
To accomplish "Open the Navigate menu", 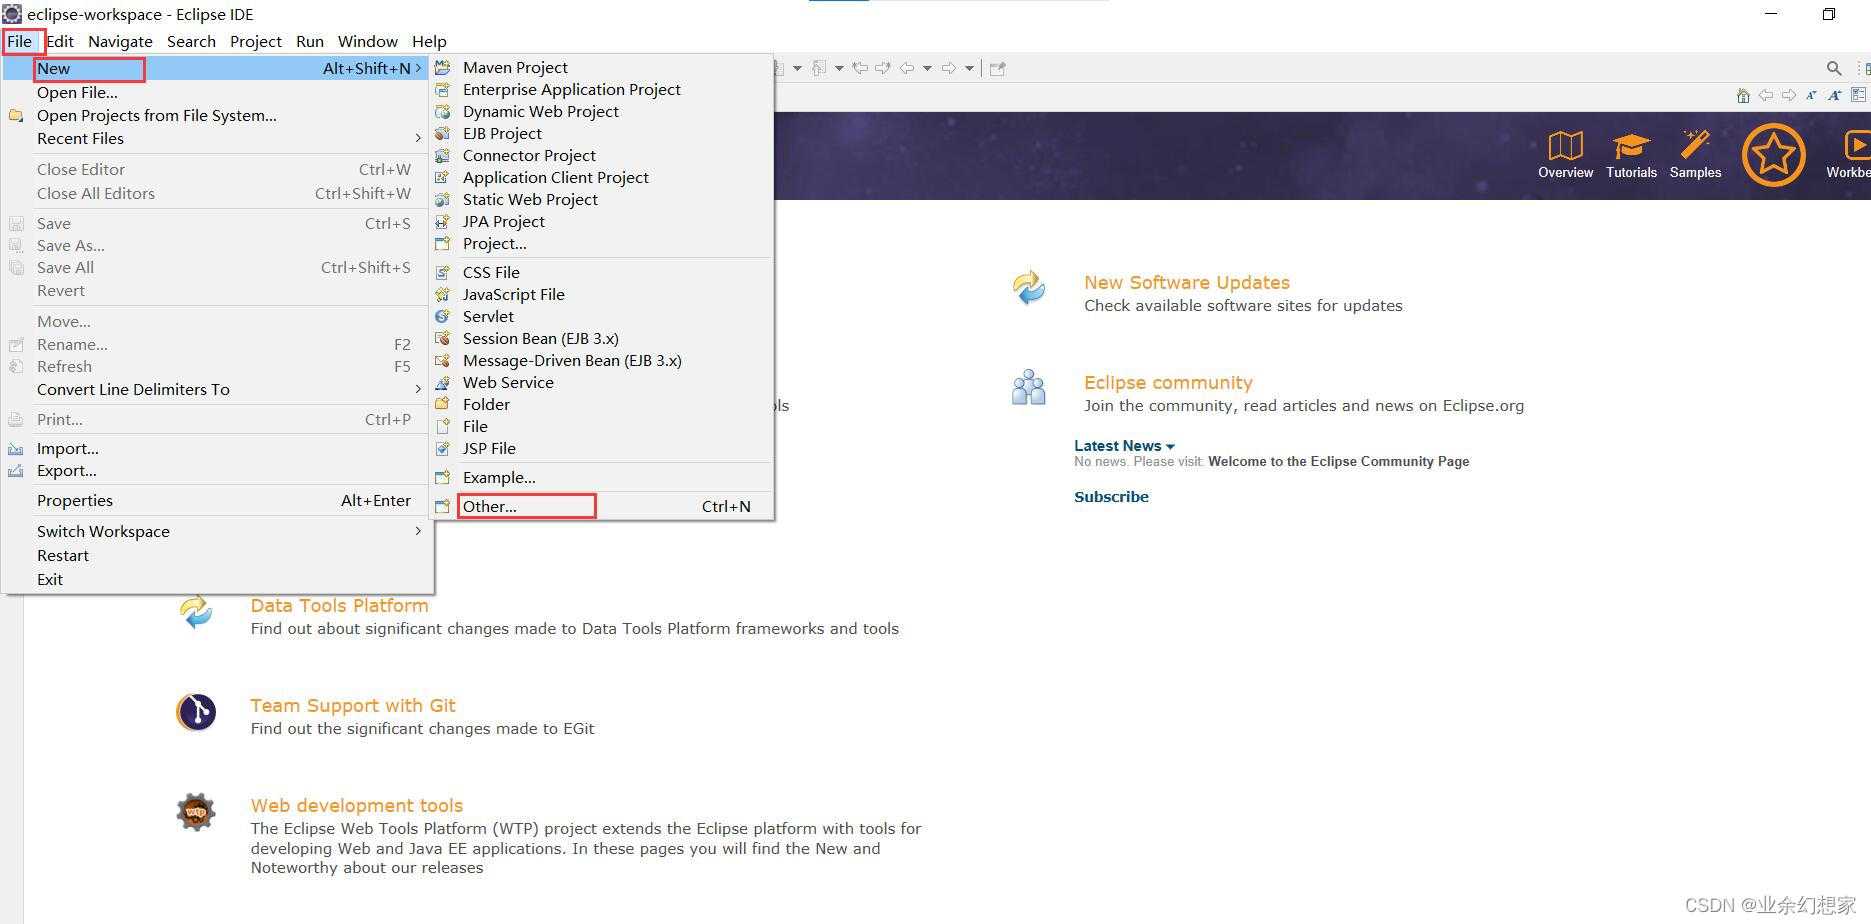I will (x=120, y=41).
